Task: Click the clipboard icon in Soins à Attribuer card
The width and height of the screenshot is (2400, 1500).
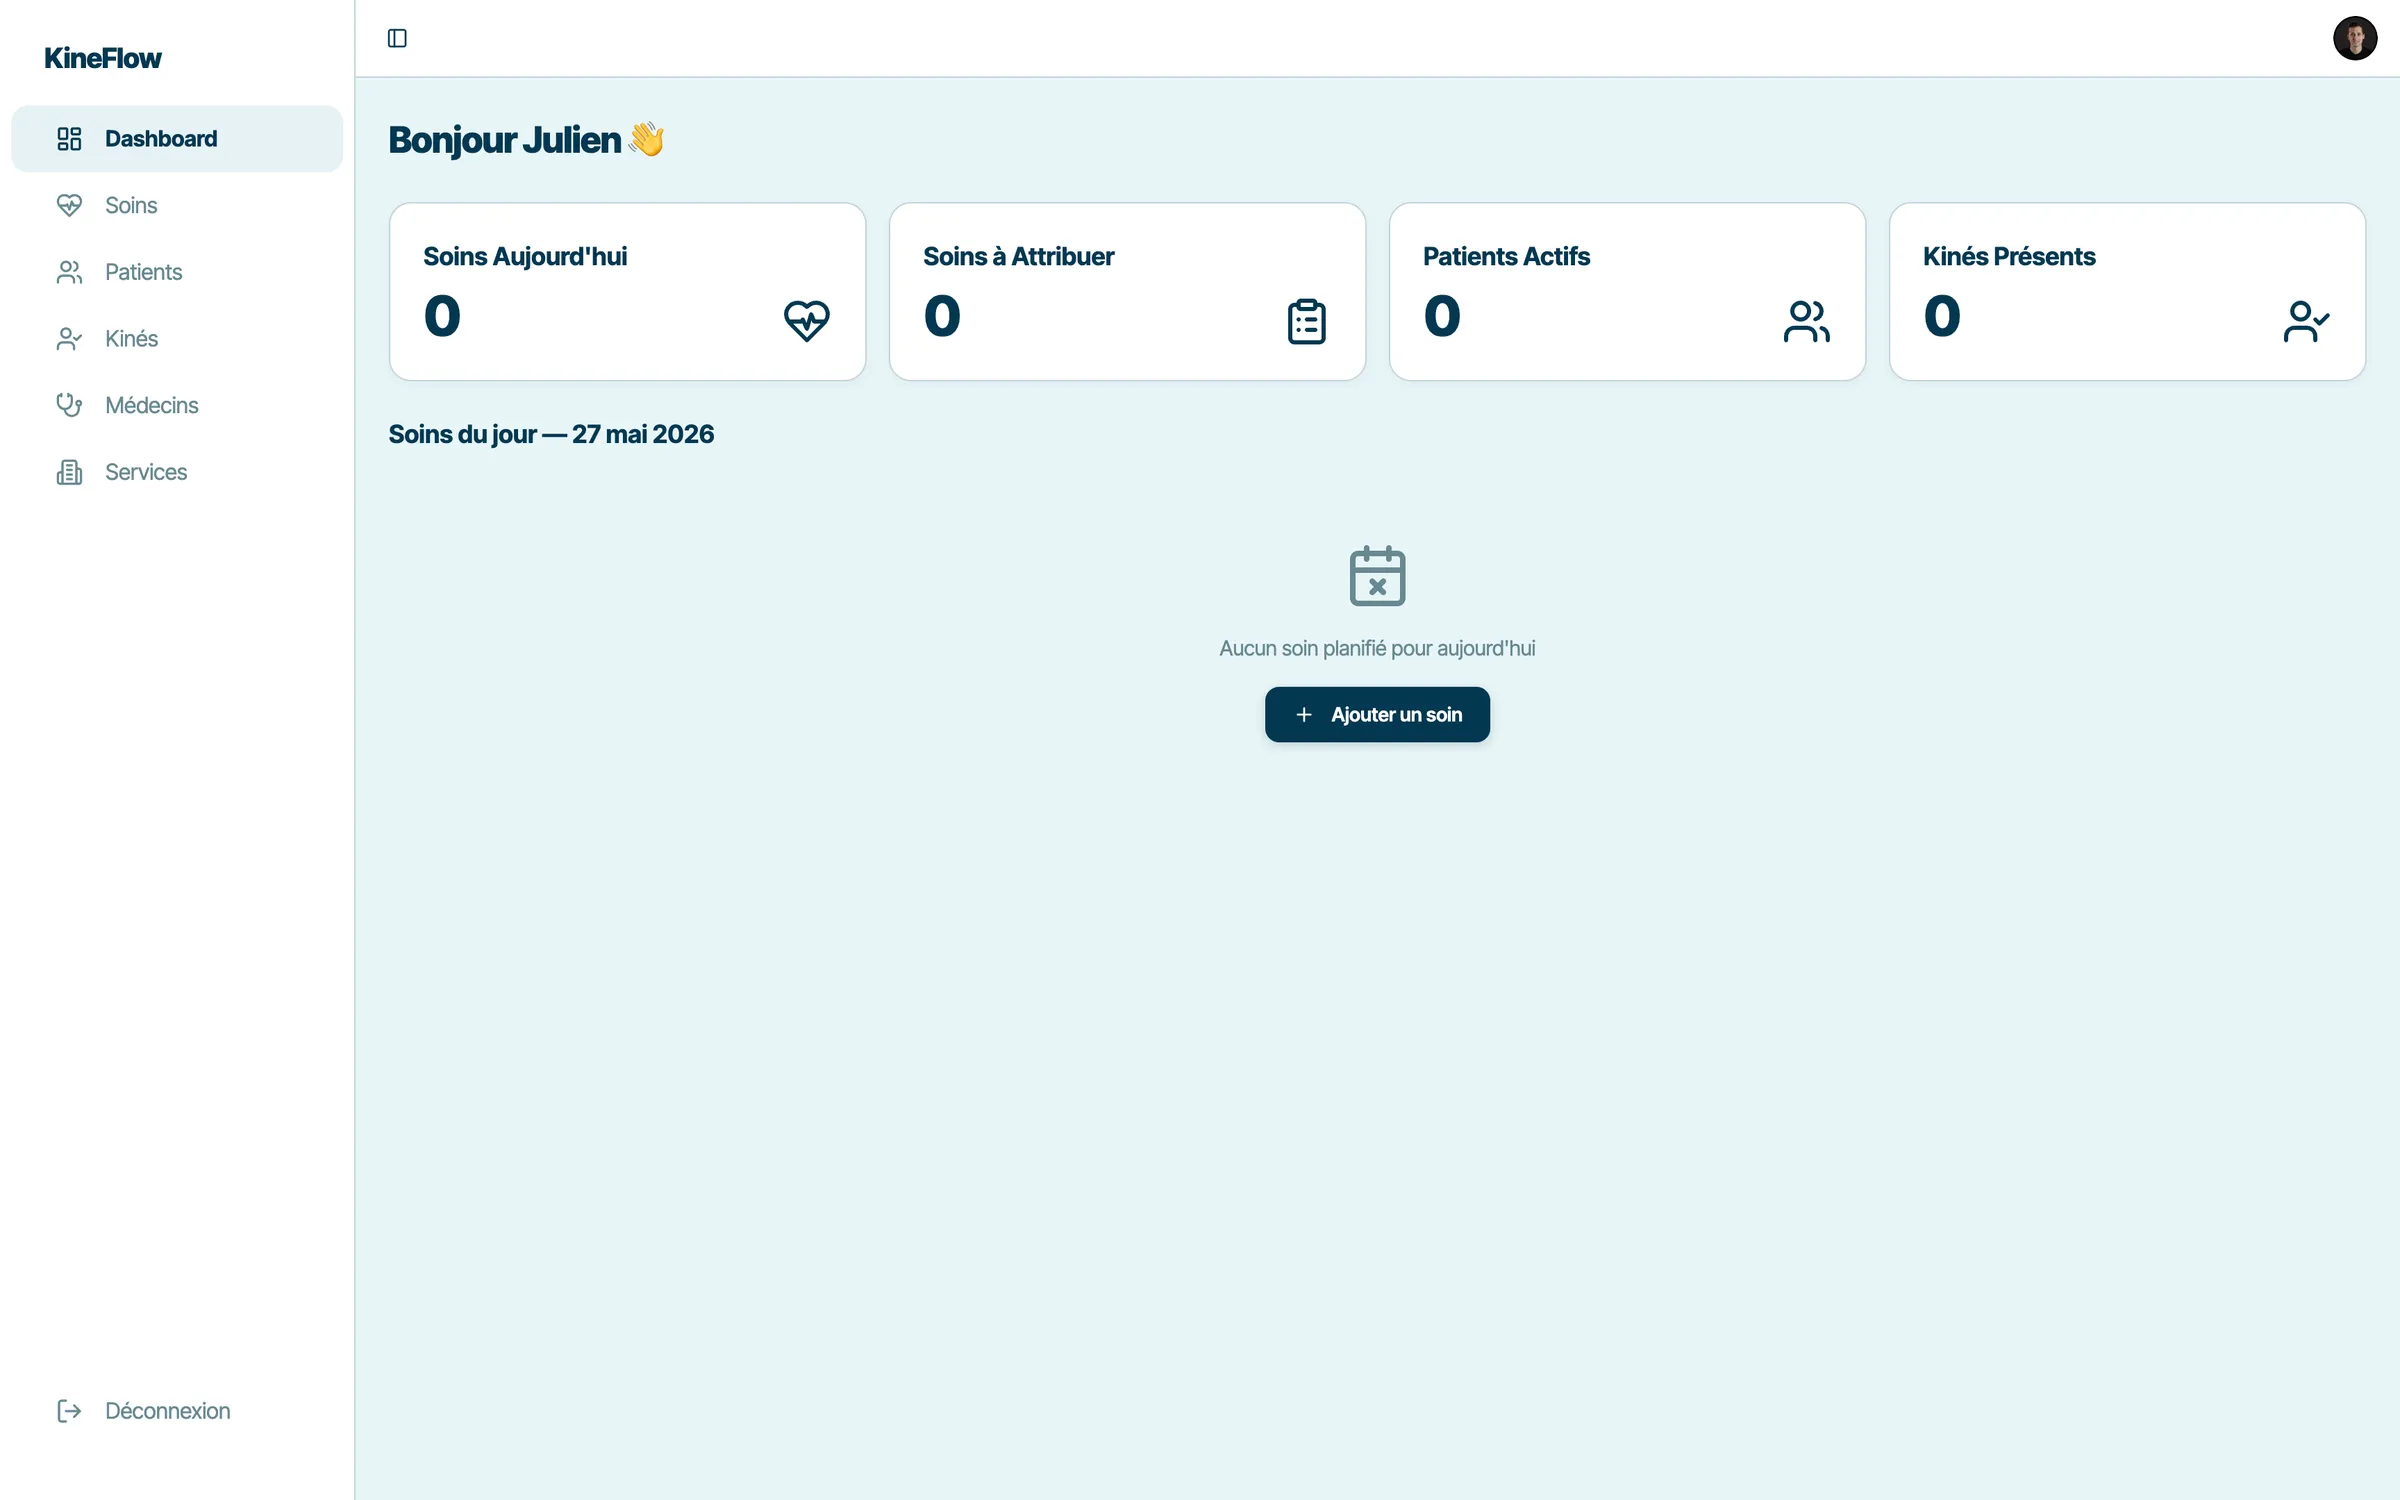Action: (x=1306, y=321)
